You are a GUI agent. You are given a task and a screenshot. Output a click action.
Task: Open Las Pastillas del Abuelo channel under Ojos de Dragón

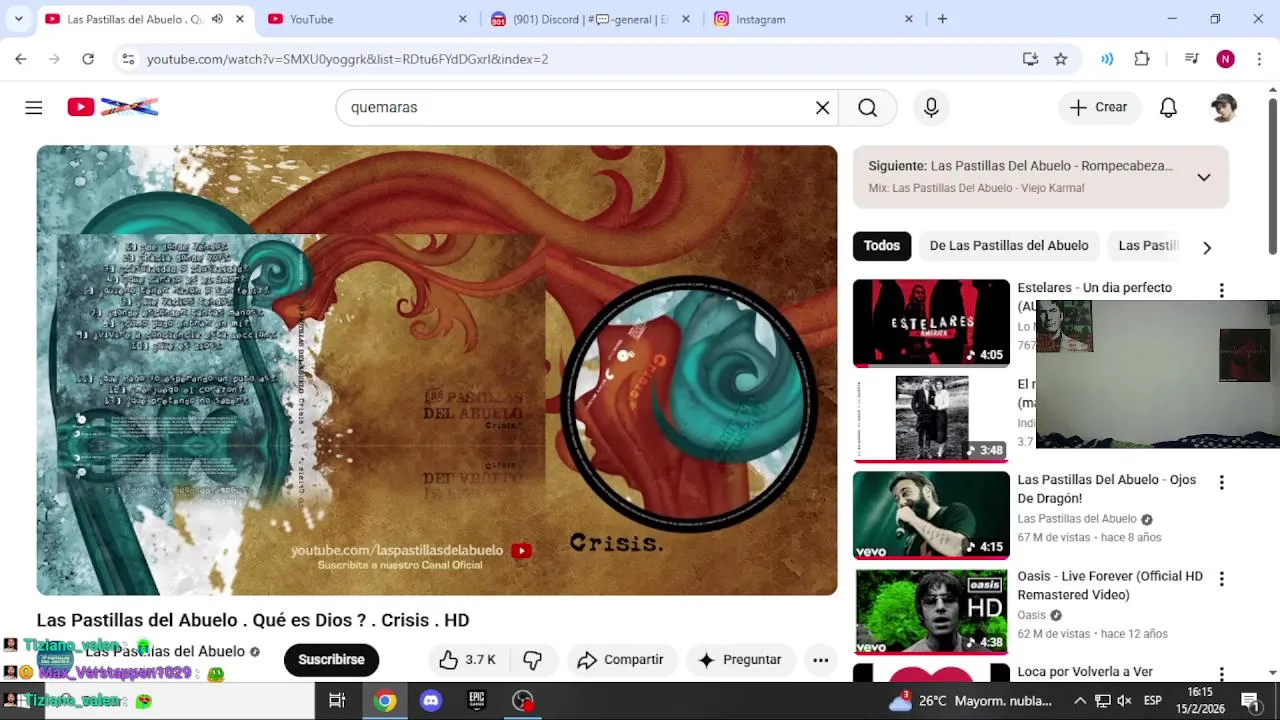pyautogui.click(x=1077, y=519)
